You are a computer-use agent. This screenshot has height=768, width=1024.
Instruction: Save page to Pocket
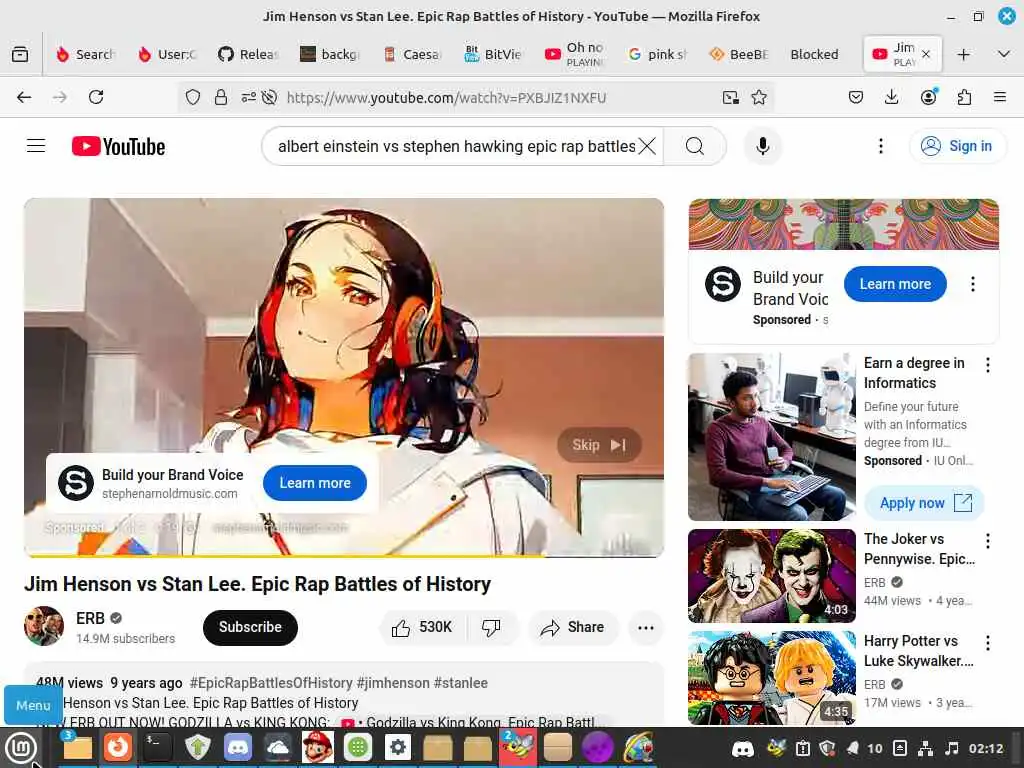856,97
